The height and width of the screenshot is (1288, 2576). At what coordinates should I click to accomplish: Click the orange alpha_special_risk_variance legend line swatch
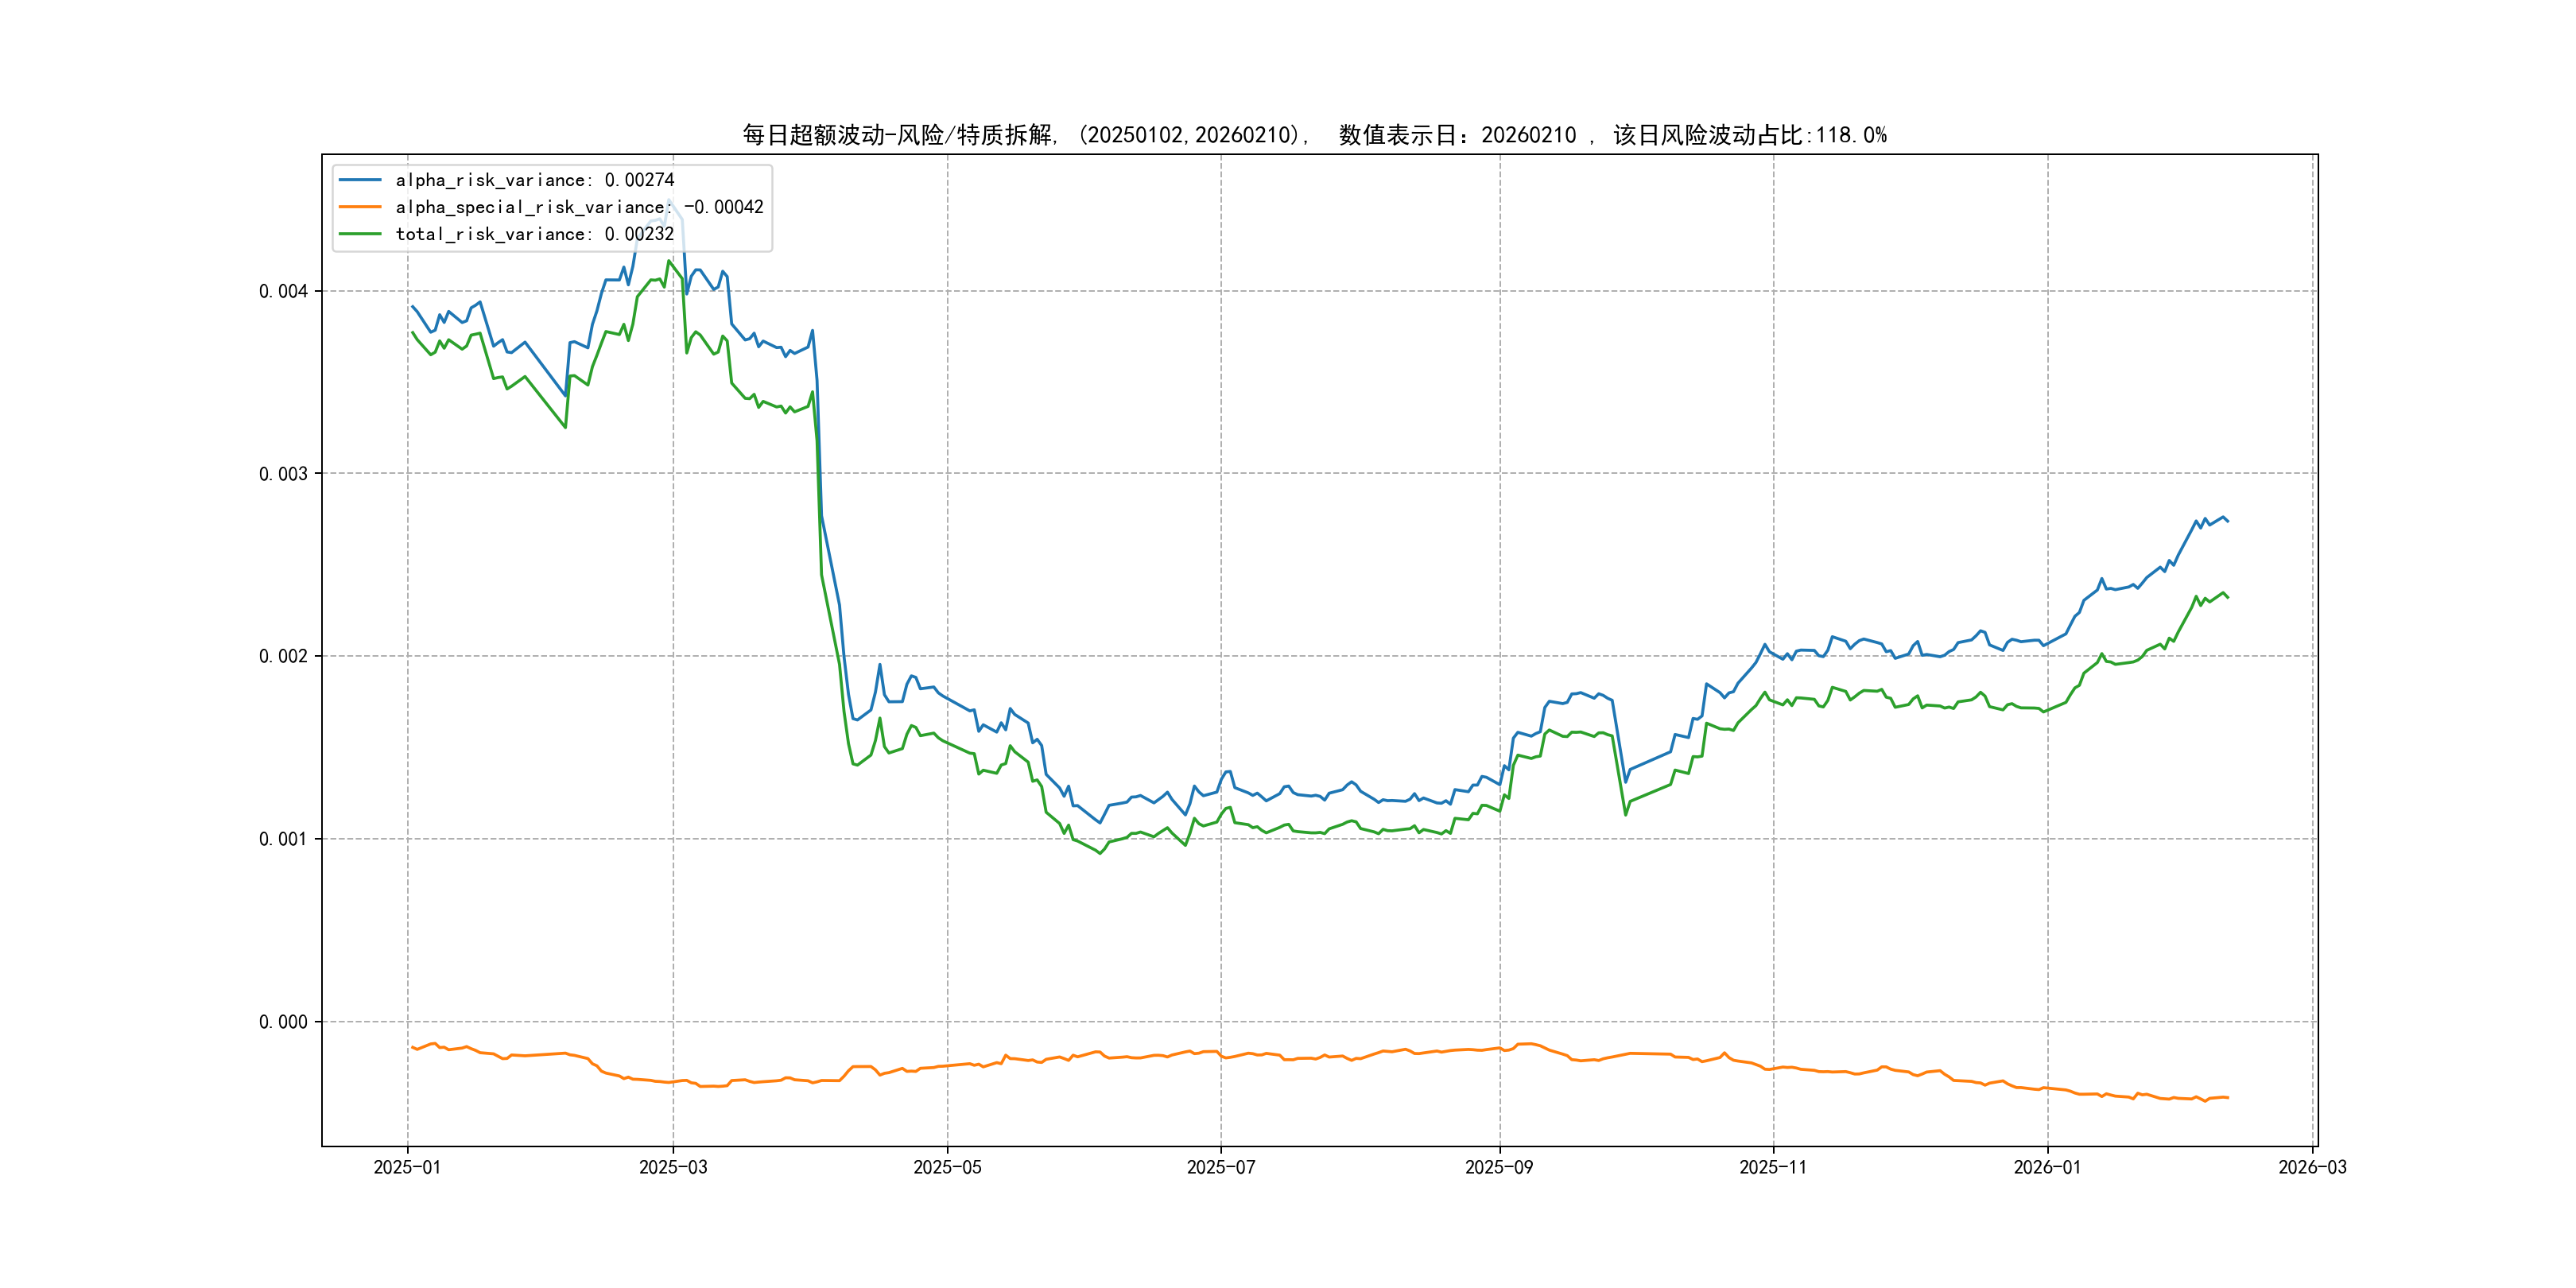click(x=360, y=207)
